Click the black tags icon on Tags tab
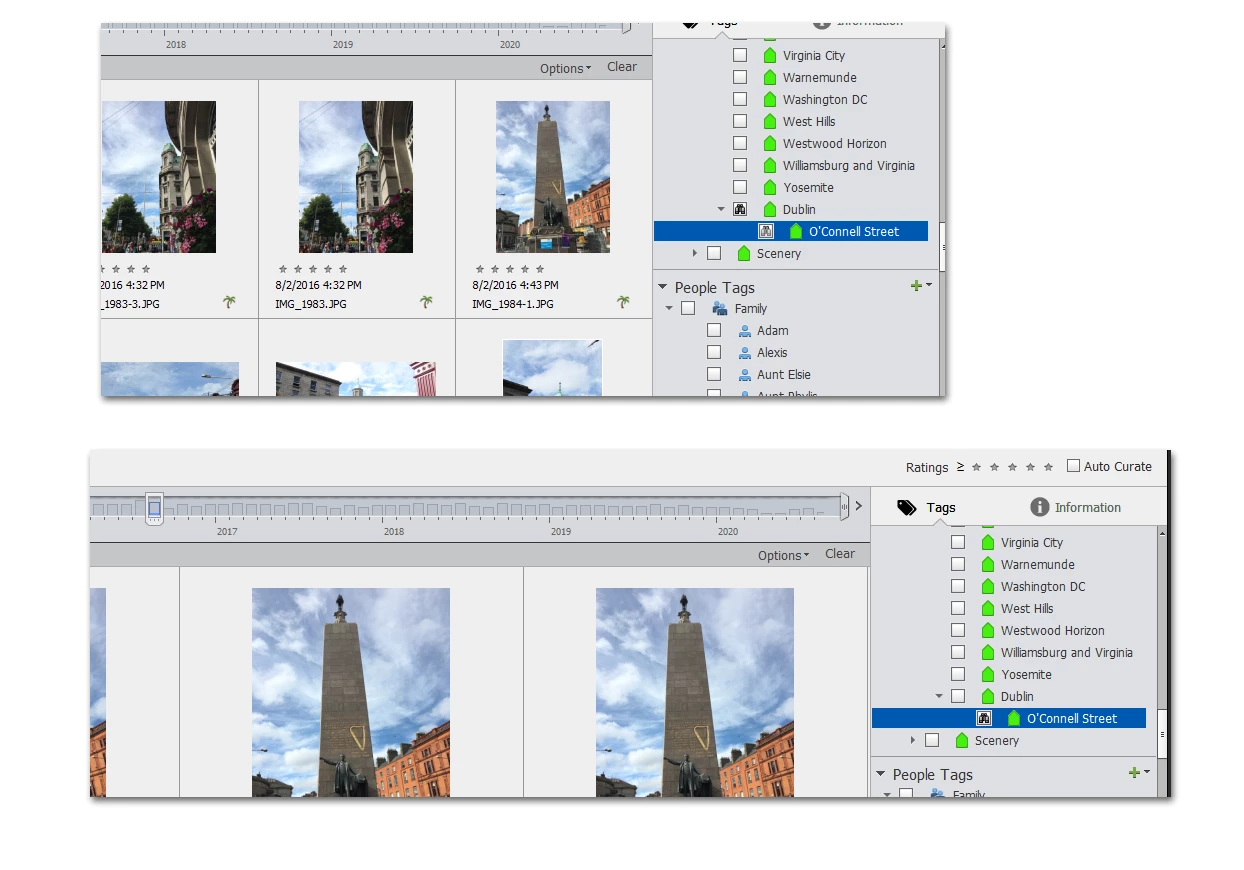The height and width of the screenshot is (870, 1244). click(907, 507)
